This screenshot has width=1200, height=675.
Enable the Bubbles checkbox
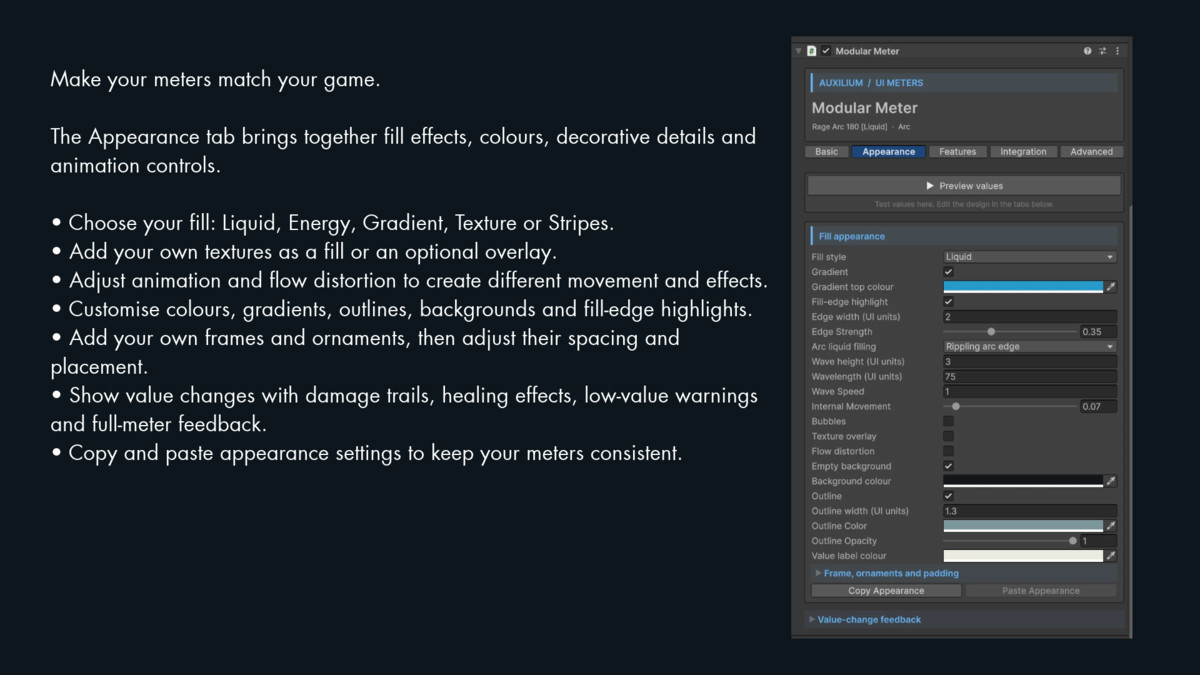[x=948, y=422]
